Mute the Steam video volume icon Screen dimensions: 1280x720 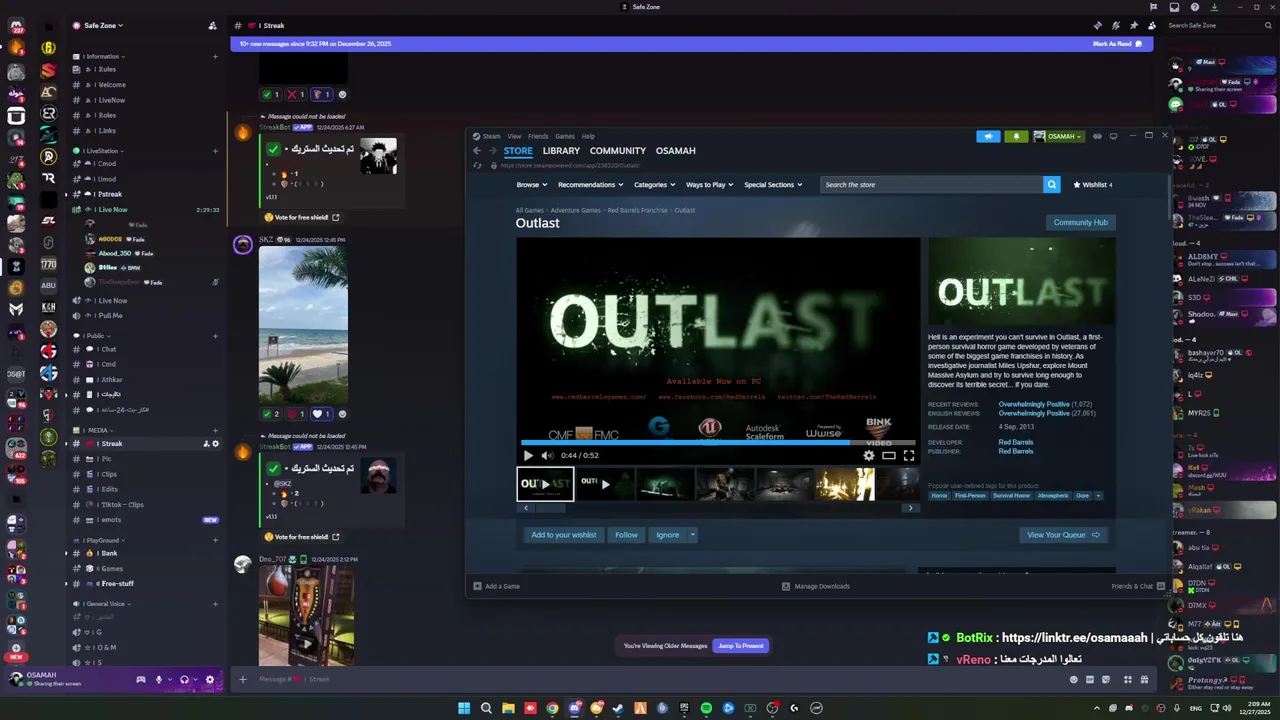coord(546,455)
